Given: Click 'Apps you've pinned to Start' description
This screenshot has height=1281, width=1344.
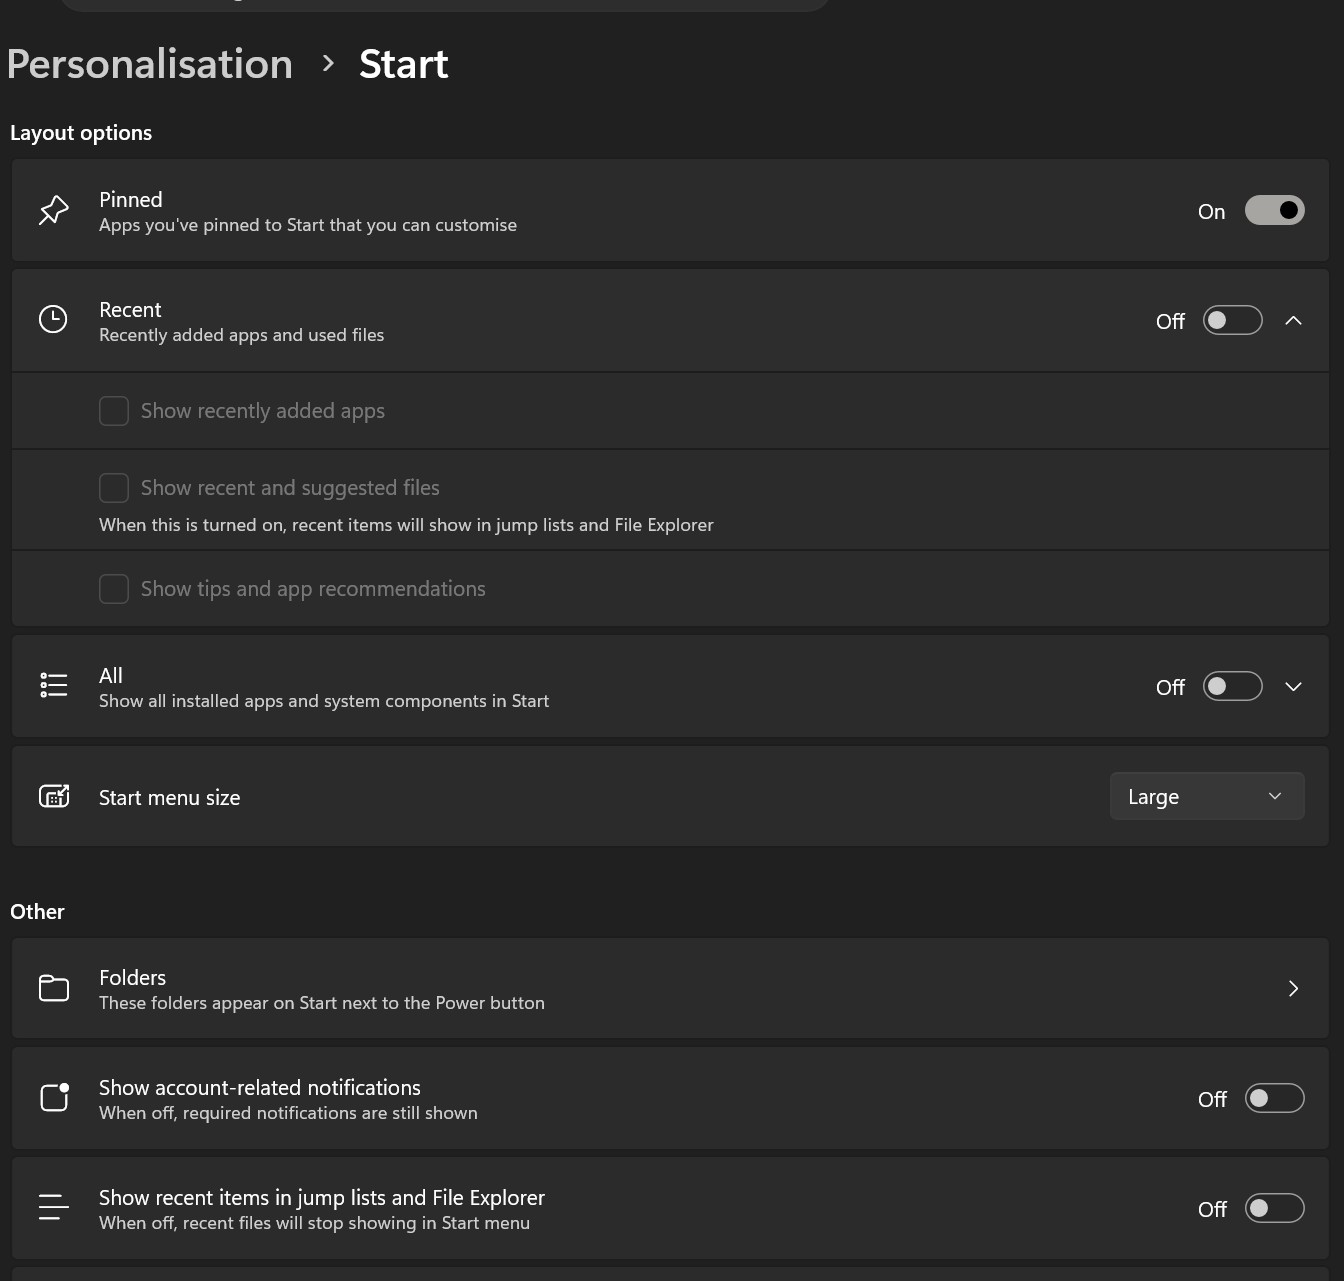Looking at the screenshot, I should (308, 225).
